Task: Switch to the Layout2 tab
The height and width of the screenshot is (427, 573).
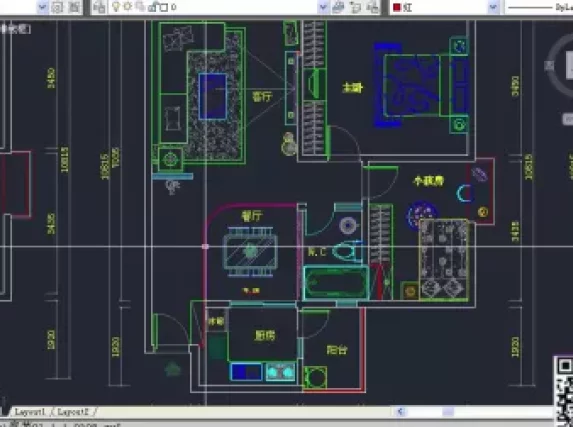Action: (73, 412)
